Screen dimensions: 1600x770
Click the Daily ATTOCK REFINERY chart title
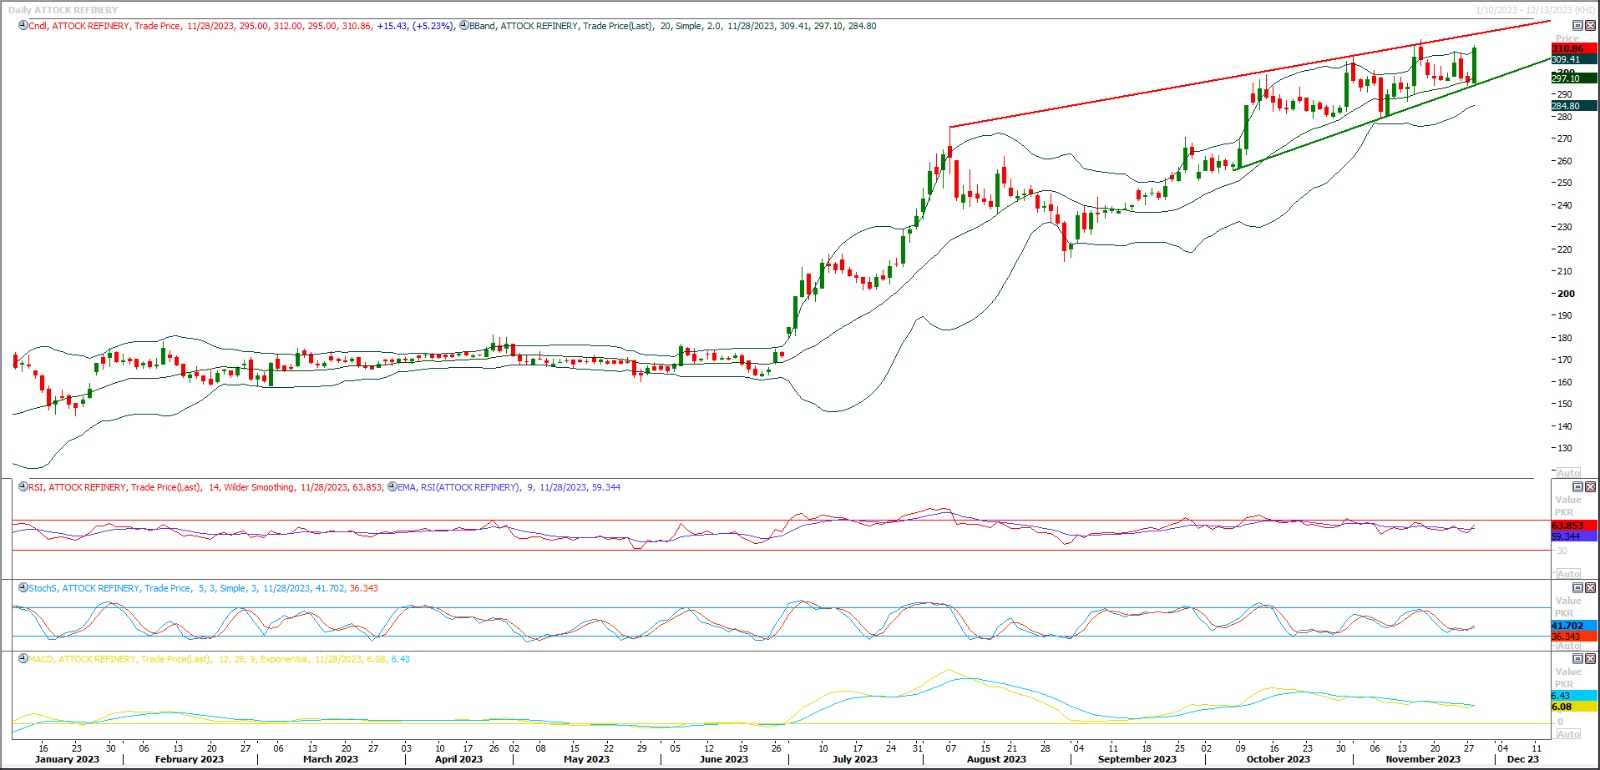tap(63, 10)
